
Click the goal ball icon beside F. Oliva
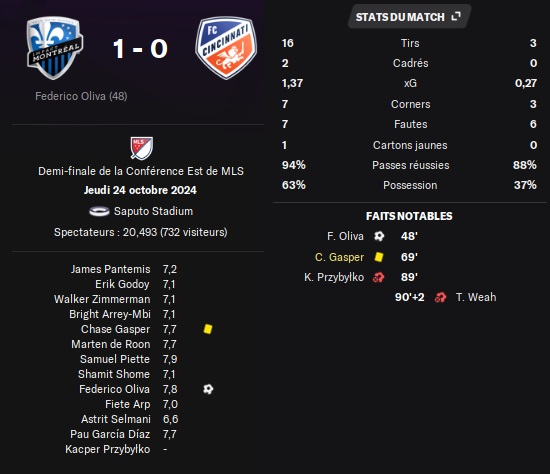point(379,236)
